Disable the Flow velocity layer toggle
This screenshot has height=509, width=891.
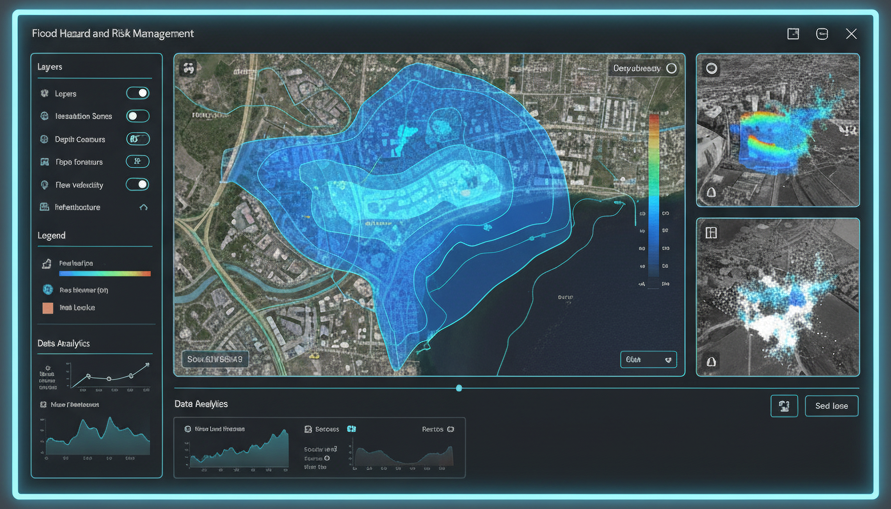tap(138, 185)
